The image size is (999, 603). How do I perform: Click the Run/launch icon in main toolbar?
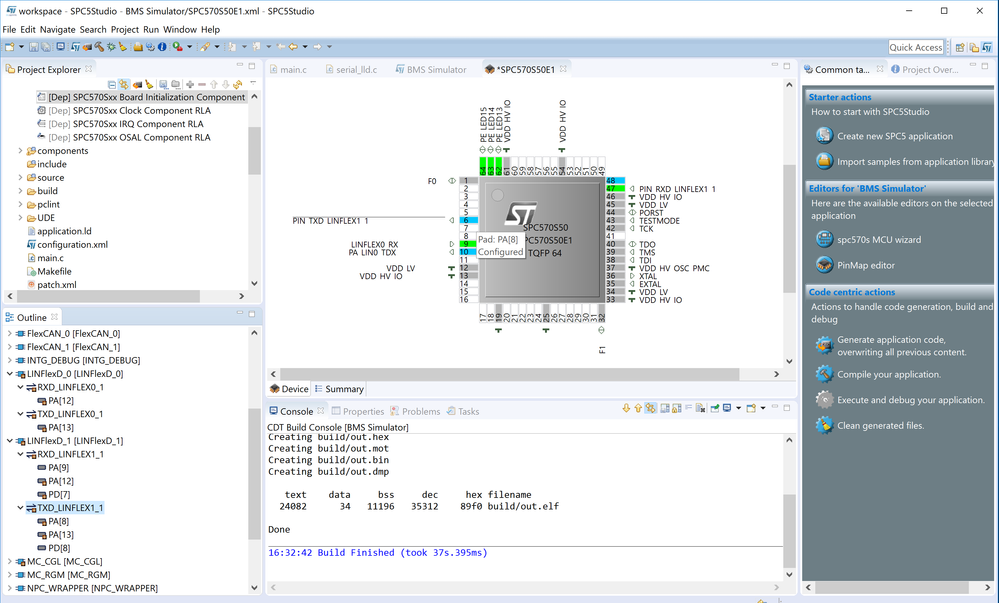(x=178, y=47)
